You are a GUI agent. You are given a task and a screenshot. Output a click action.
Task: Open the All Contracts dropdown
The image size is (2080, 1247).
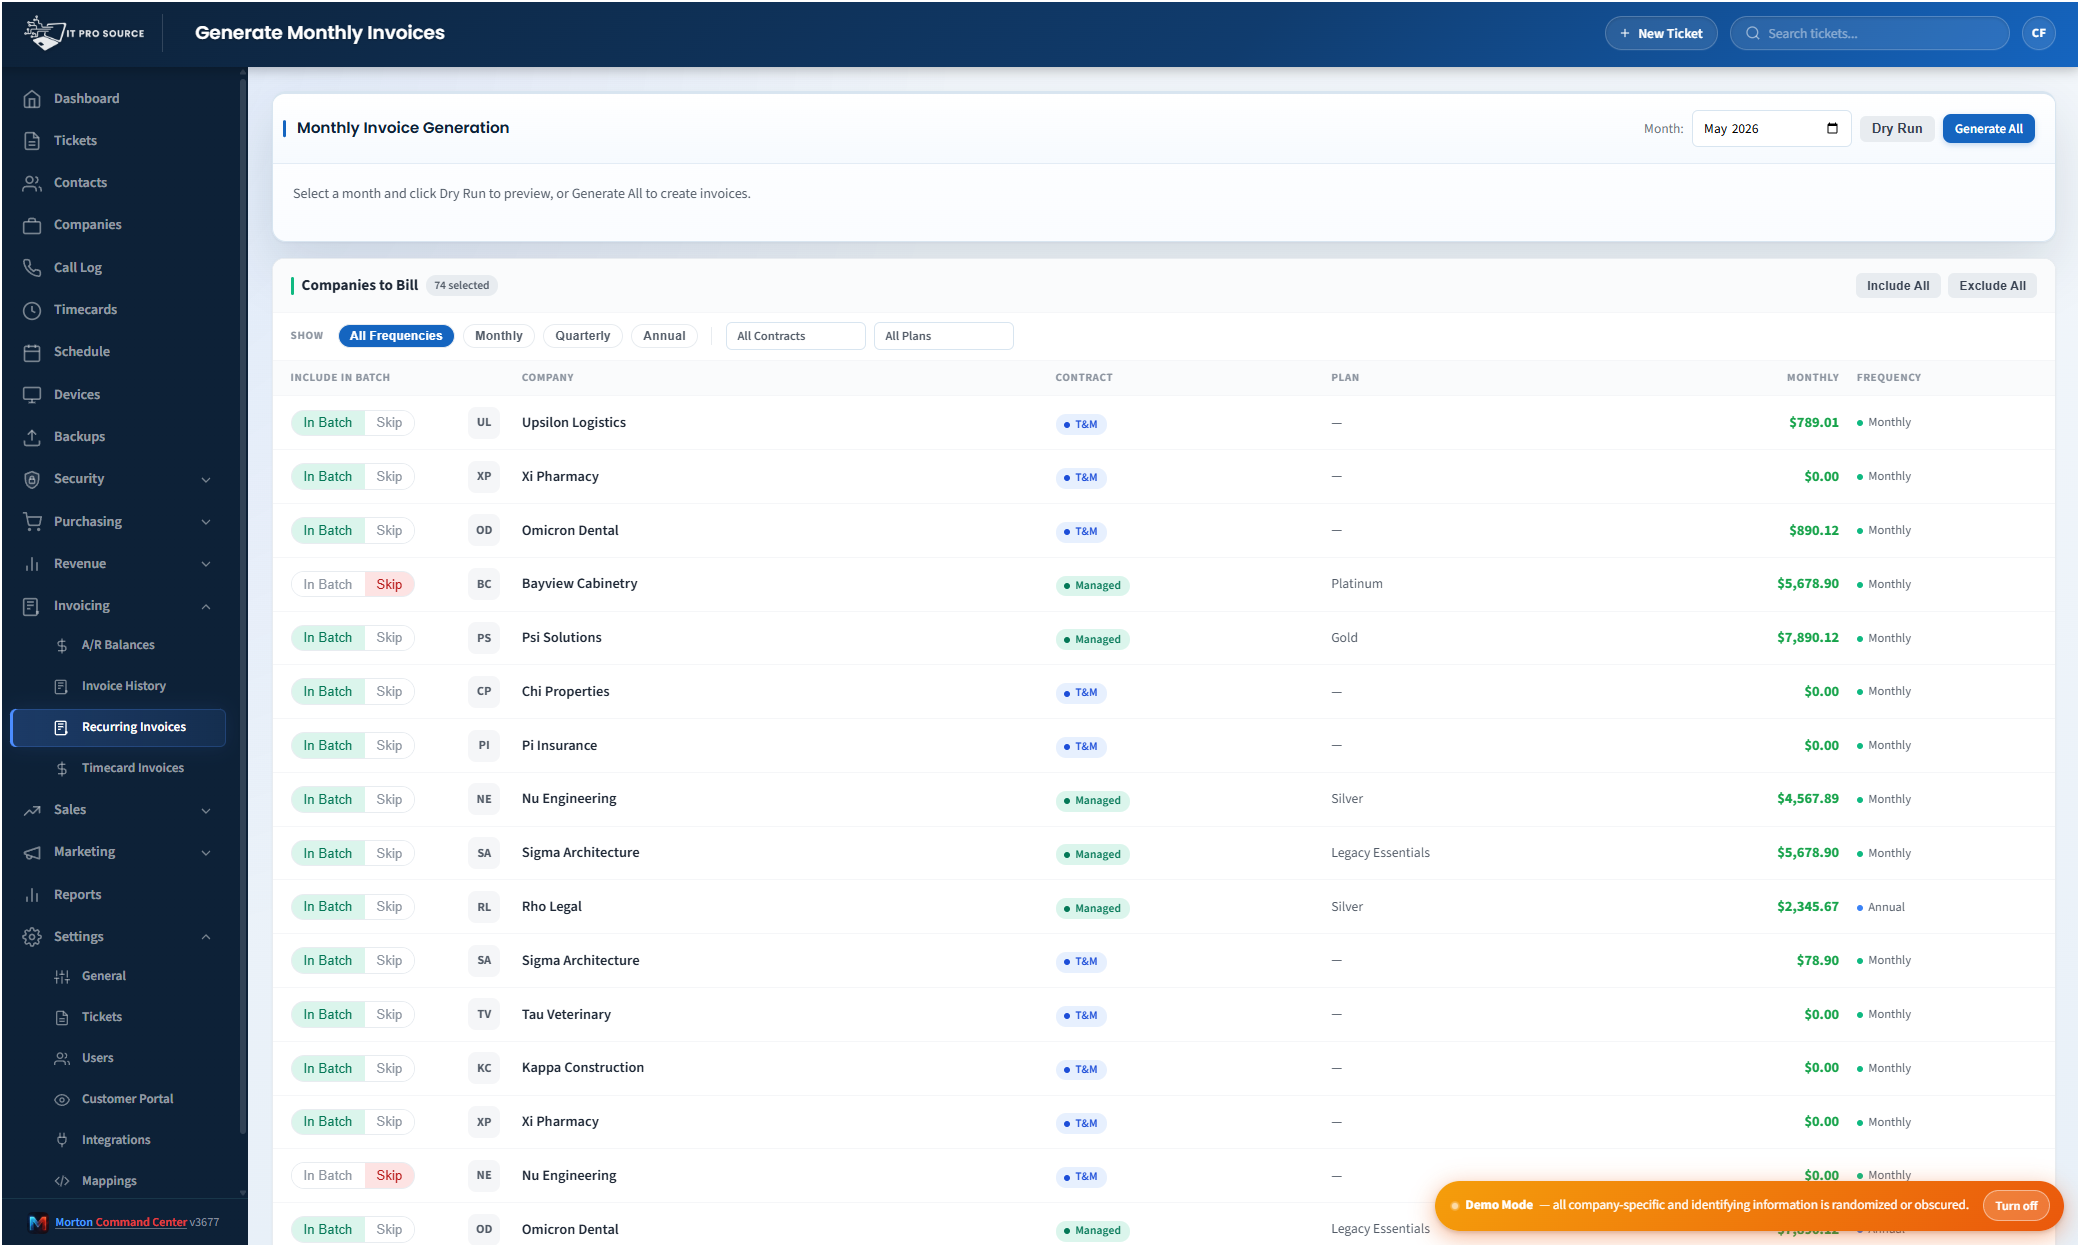[796, 336]
